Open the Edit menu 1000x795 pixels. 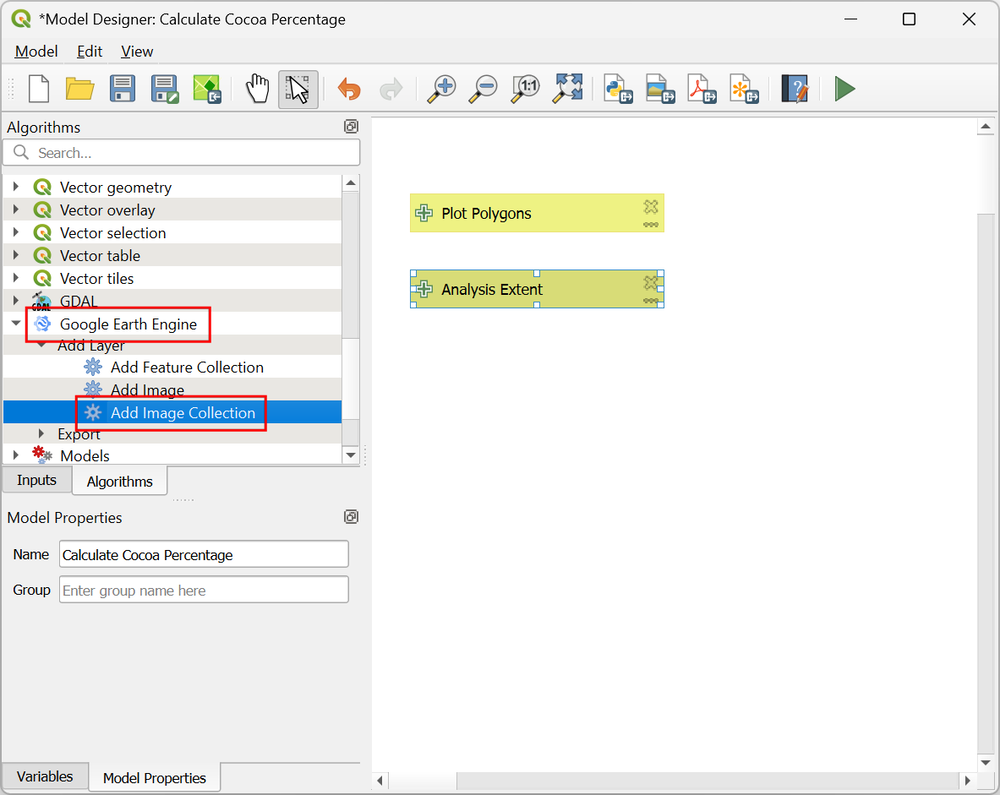pos(89,52)
